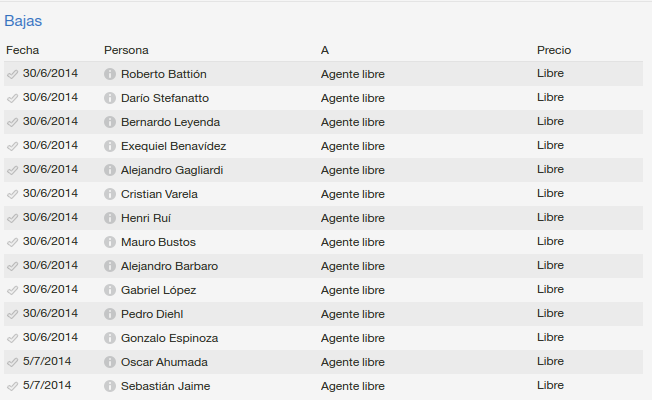Click checkmark icon in Exequiel Benavídez row
This screenshot has height=400, width=652.
tap(12, 146)
